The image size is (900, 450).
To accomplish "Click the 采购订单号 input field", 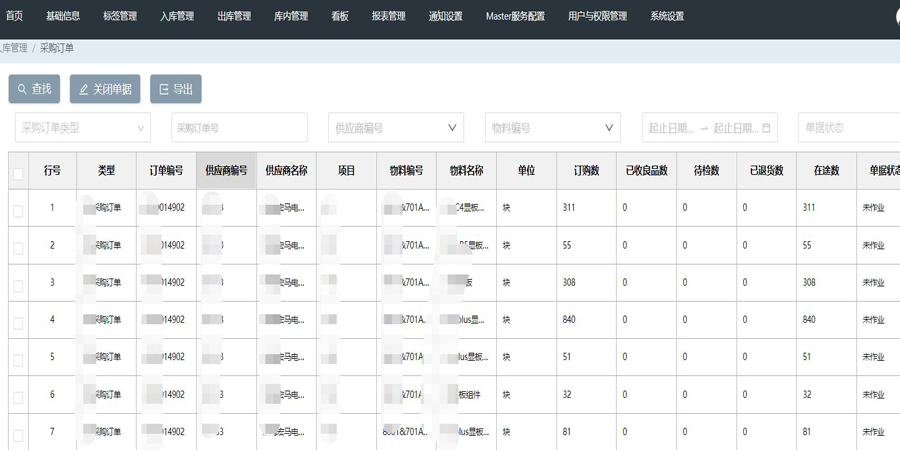I will coord(245,128).
